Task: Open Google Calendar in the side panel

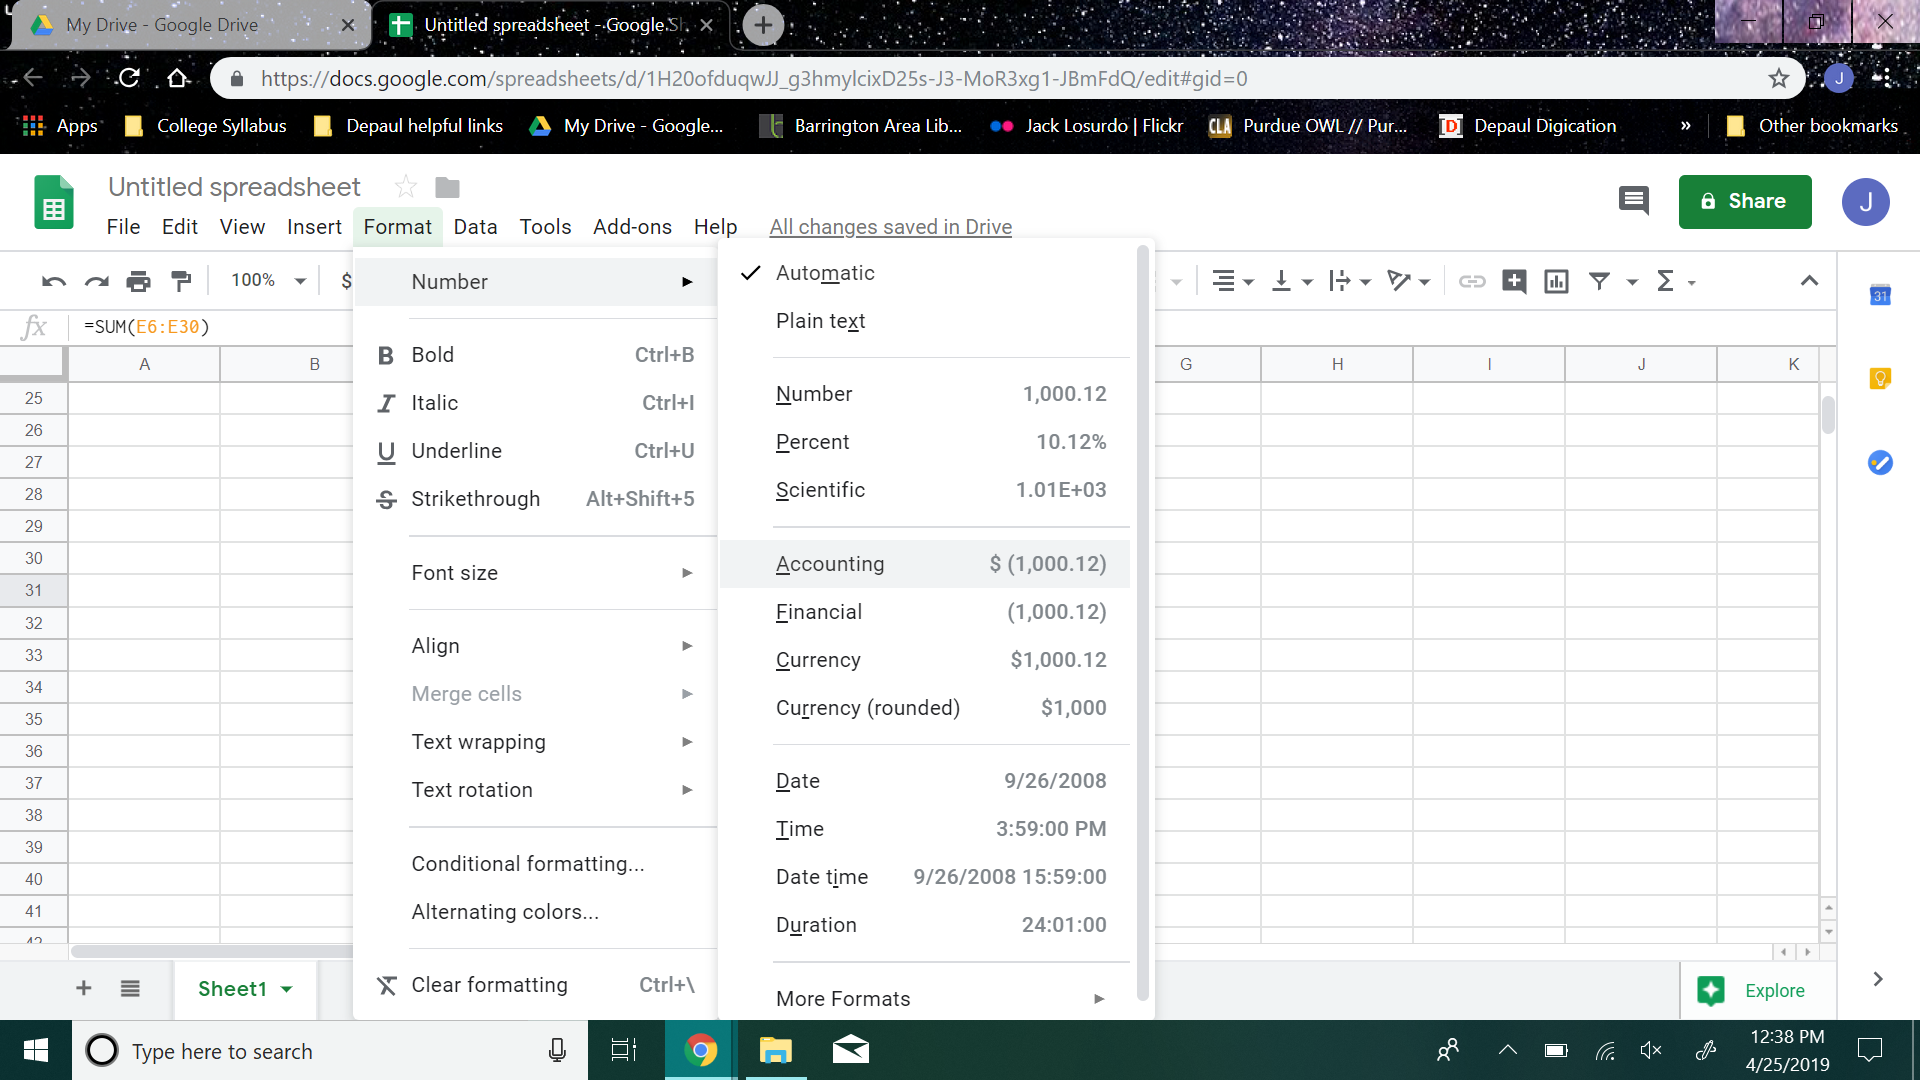Action: [1880, 295]
